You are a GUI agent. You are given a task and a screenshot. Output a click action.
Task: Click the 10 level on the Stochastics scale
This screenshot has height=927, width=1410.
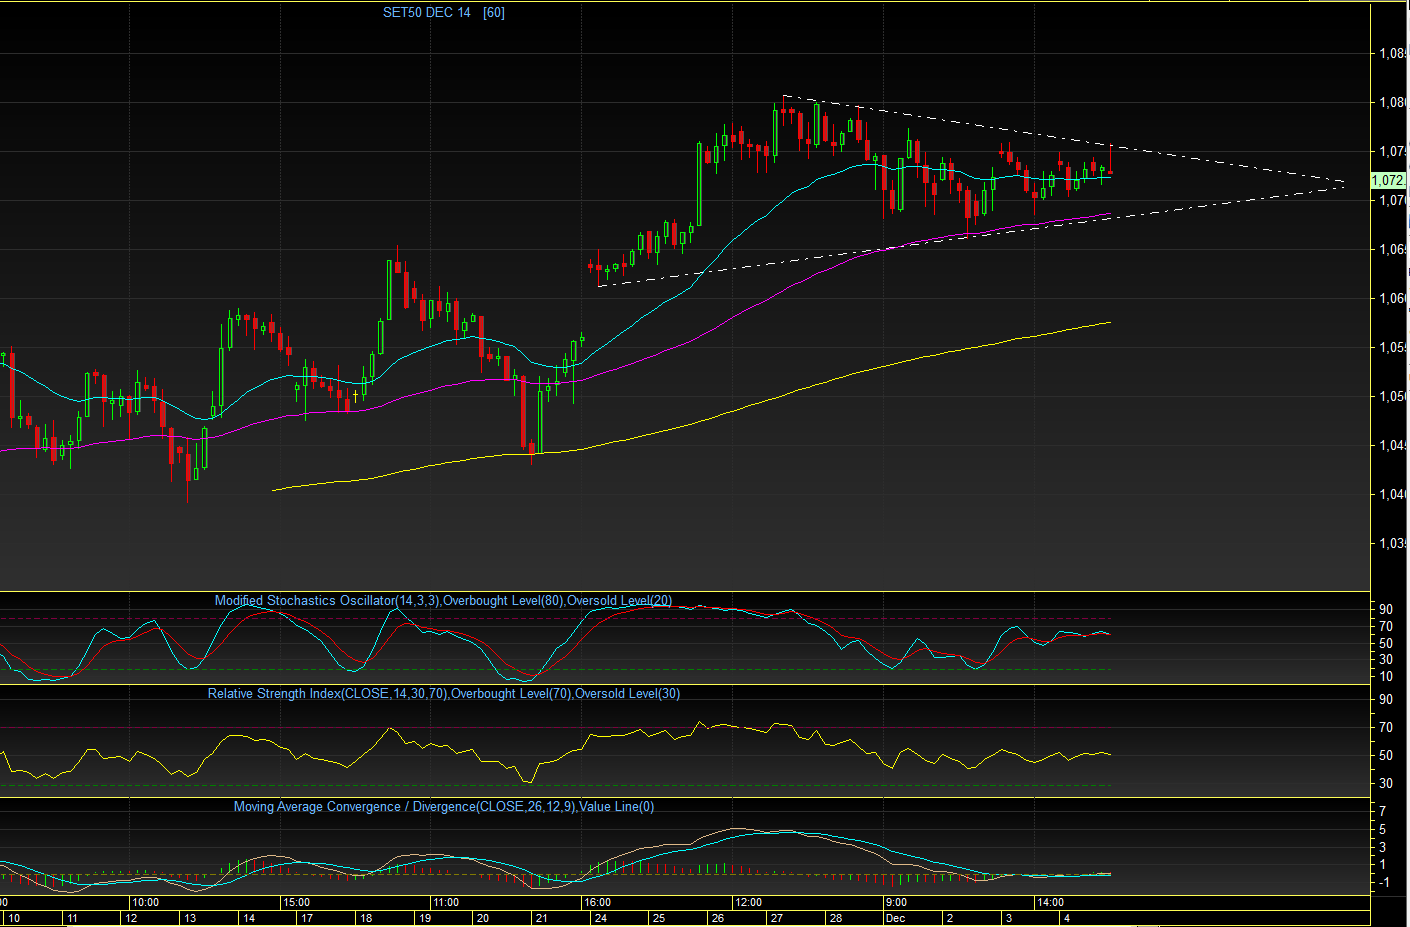(1386, 677)
